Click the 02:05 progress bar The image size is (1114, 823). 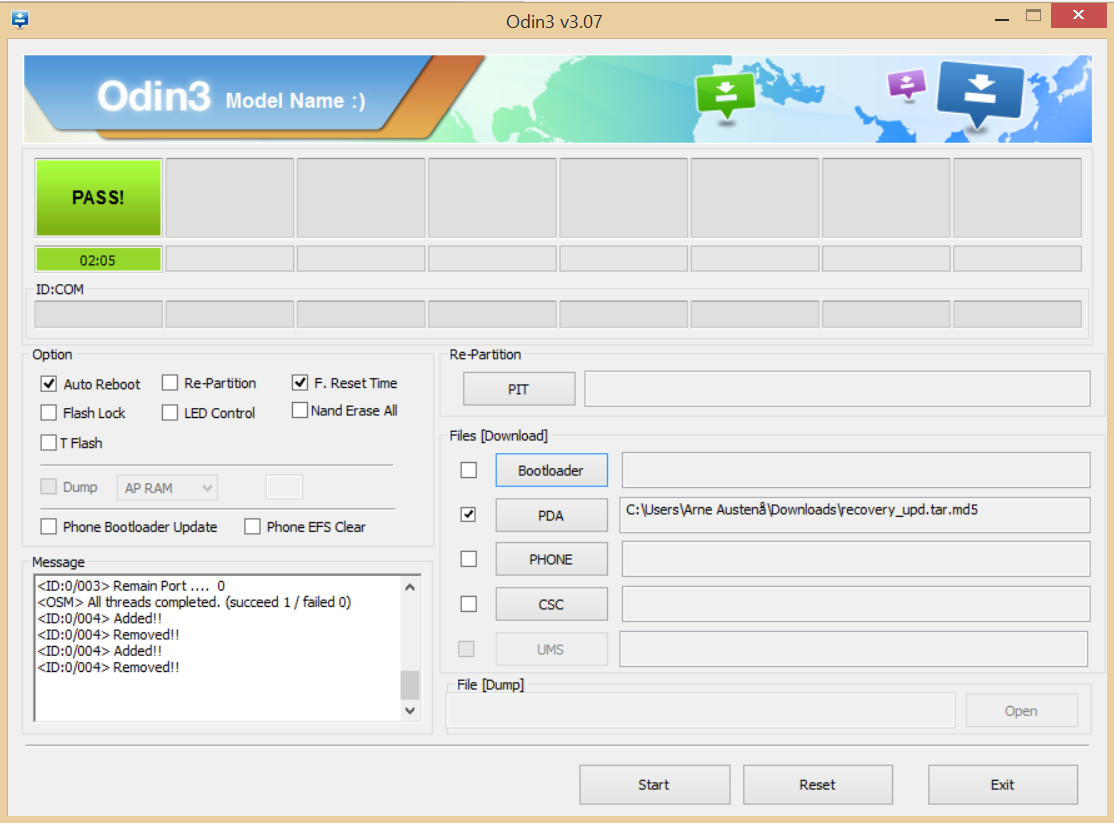98,260
